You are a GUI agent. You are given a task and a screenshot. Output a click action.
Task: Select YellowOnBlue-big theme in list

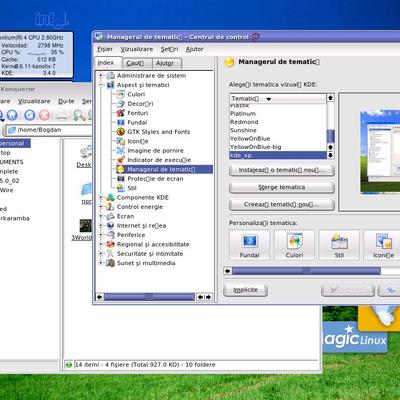[x=256, y=147]
